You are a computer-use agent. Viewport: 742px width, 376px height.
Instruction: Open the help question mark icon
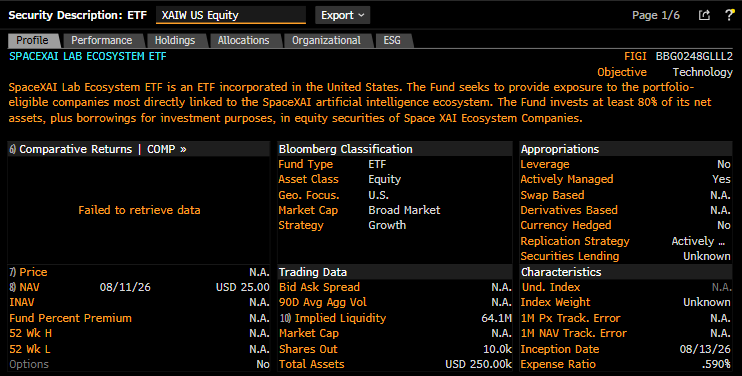[729, 15]
